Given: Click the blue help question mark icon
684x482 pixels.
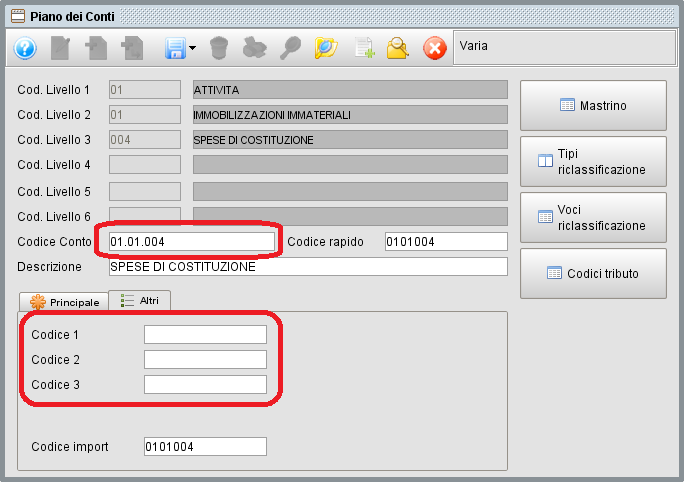Looking at the screenshot, I should coord(25,48).
